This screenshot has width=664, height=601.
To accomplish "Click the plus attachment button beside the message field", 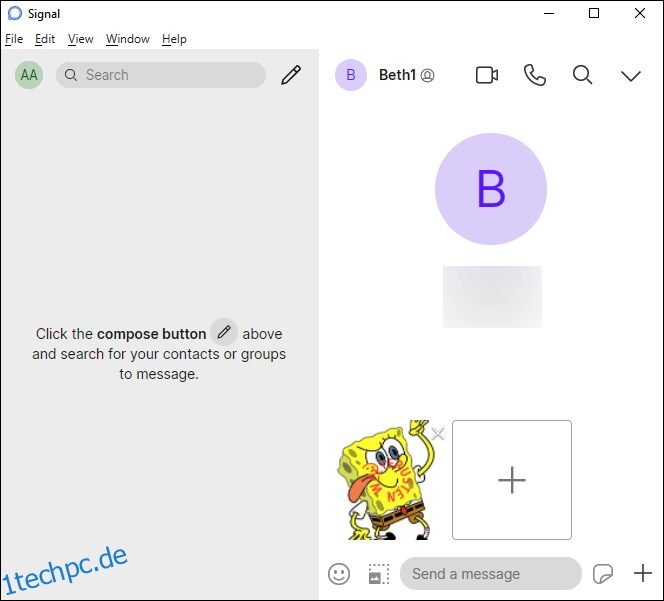I will 642,573.
